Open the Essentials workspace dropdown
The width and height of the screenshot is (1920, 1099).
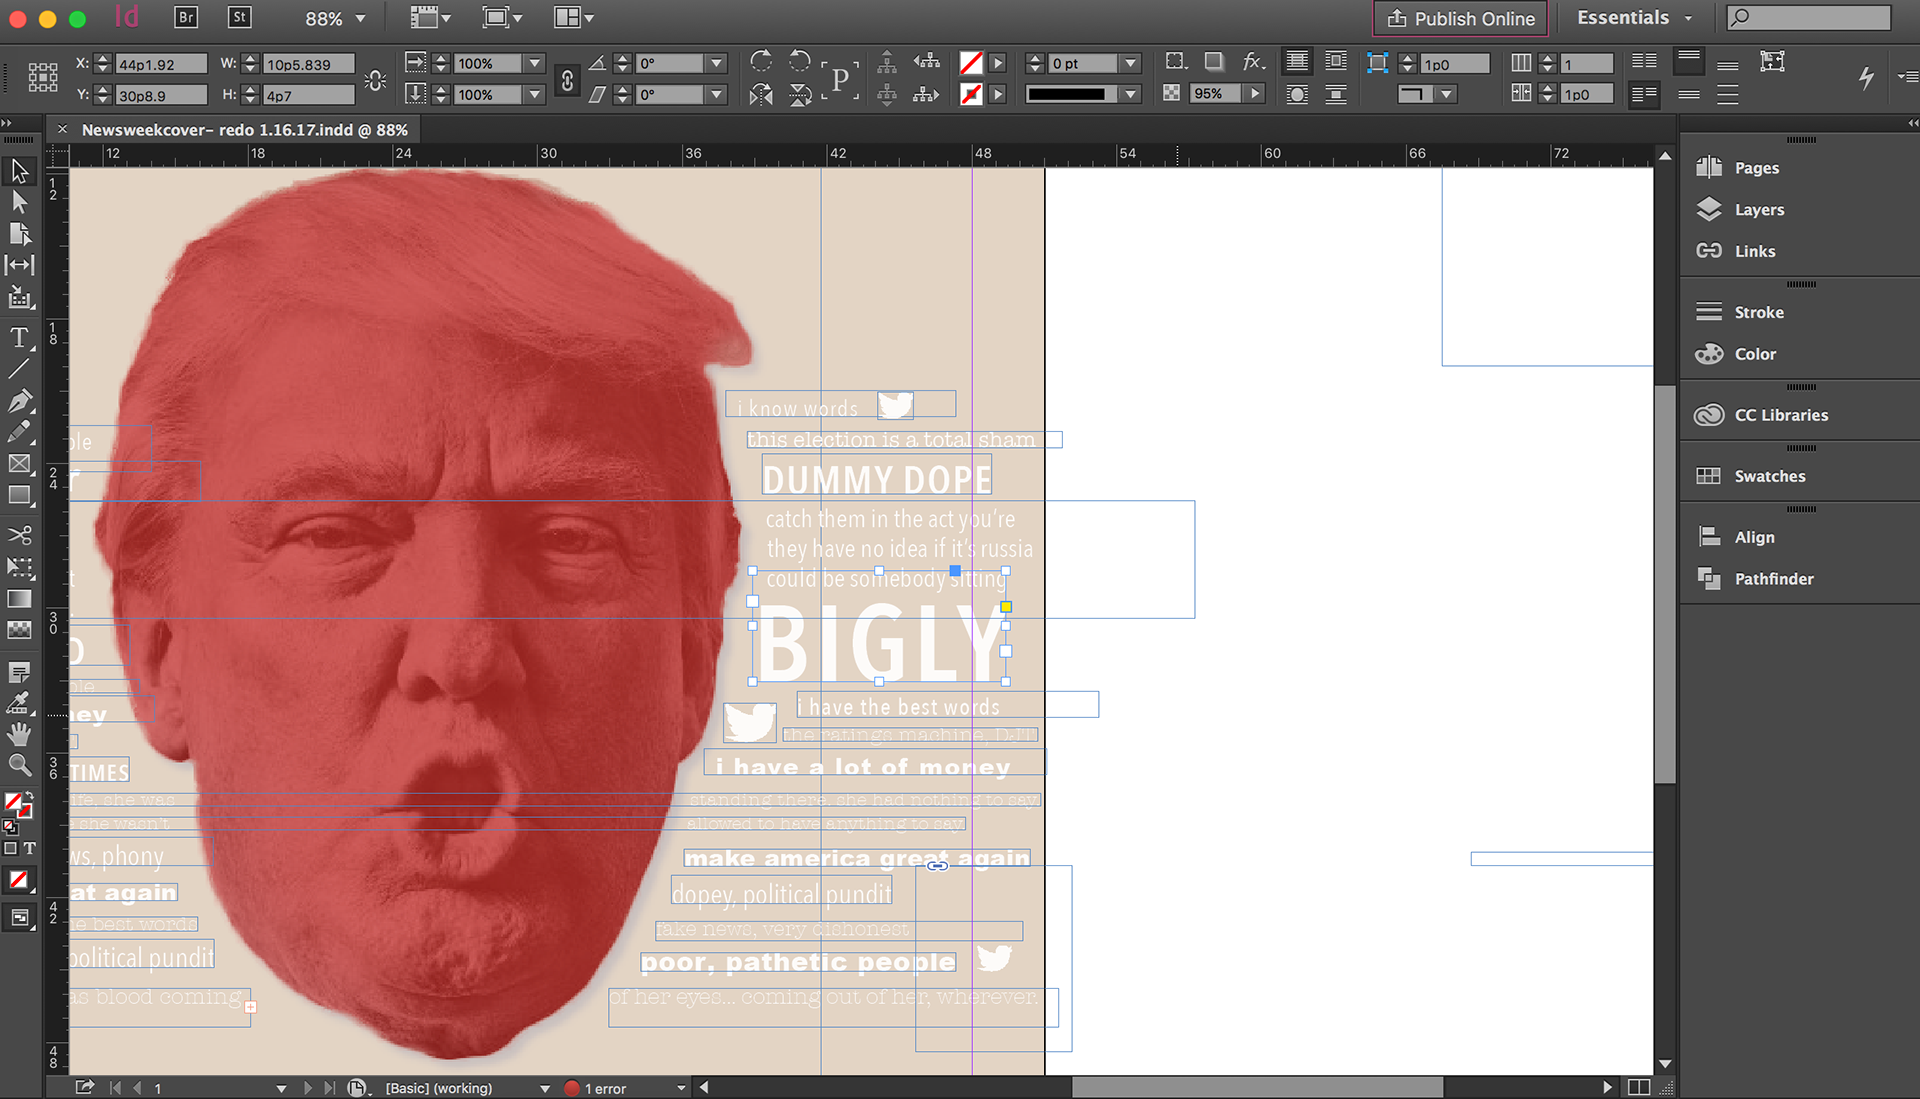1635,18
